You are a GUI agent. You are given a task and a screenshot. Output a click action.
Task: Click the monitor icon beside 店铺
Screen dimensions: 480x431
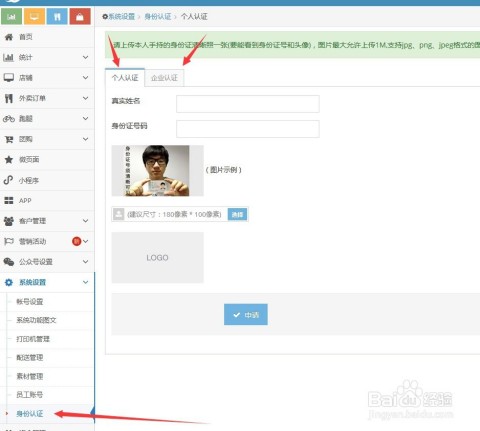[9, 78]
